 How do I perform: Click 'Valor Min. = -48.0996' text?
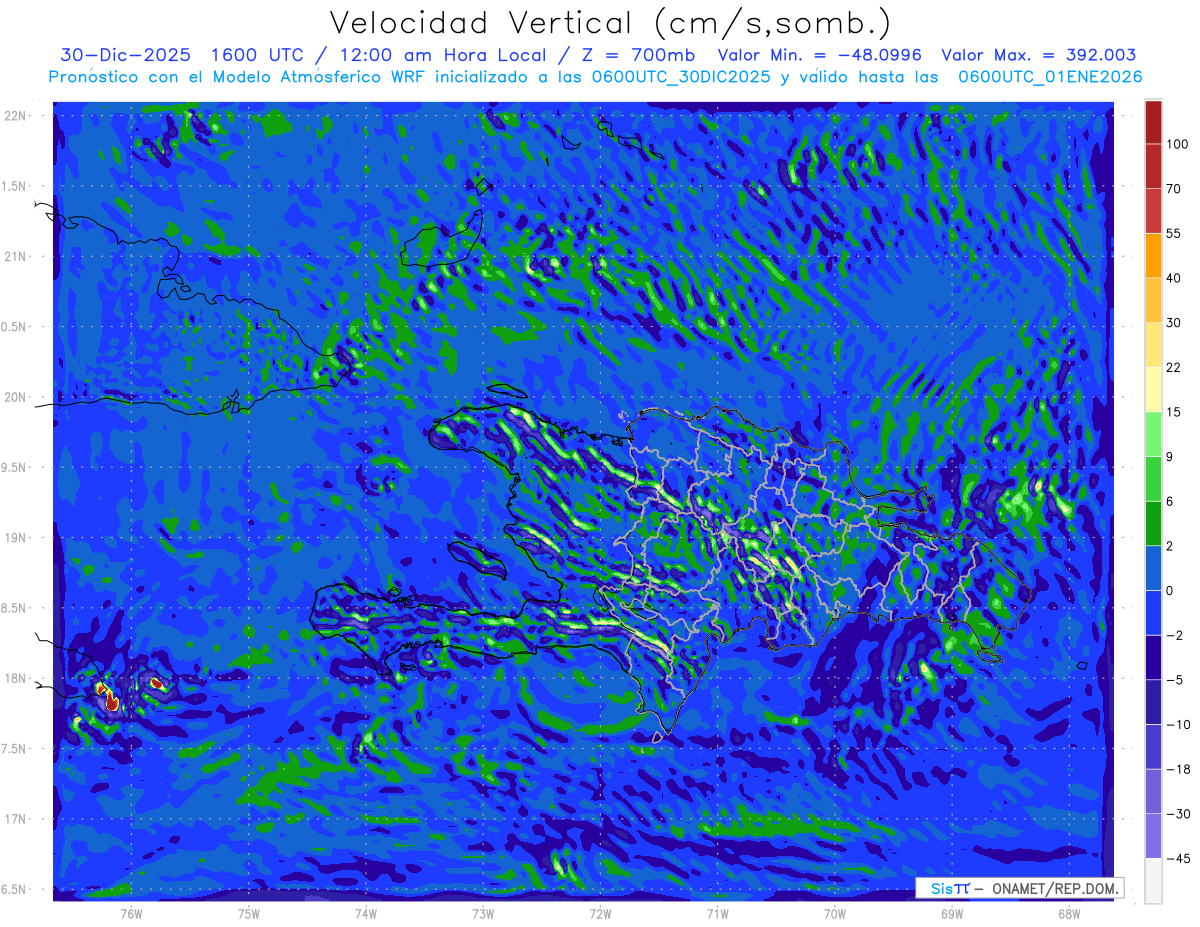[820, 55]
